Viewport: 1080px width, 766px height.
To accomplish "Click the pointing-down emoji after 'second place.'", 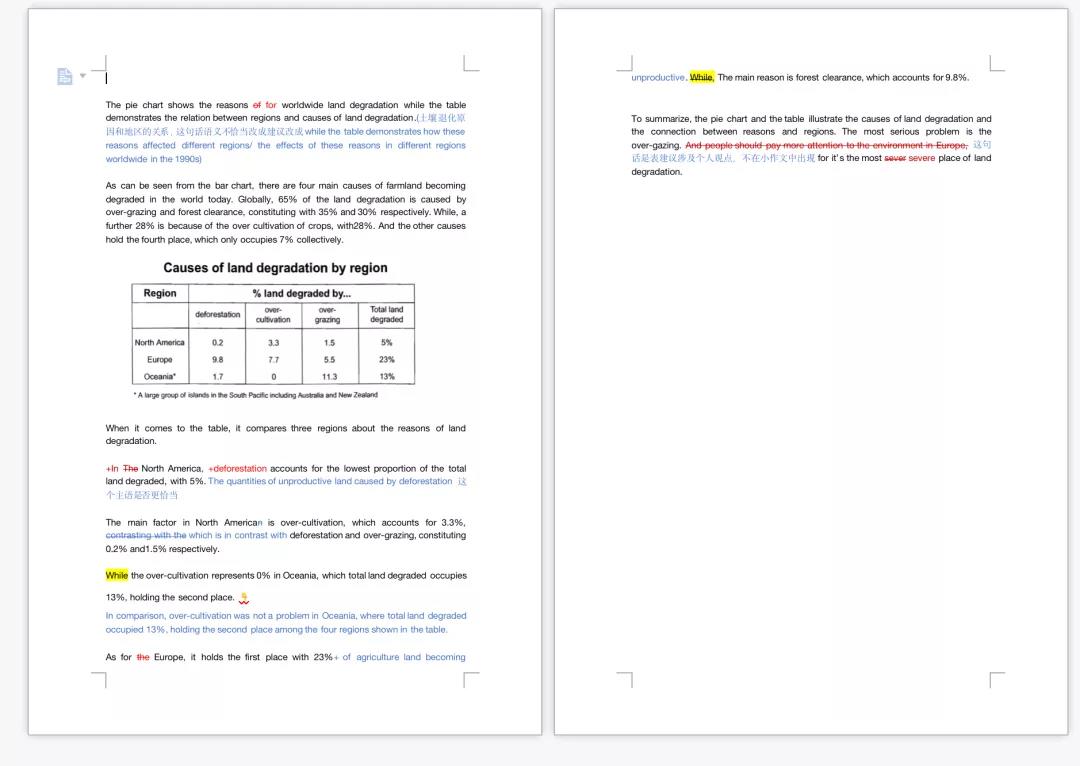I will [x=244, y=598].
